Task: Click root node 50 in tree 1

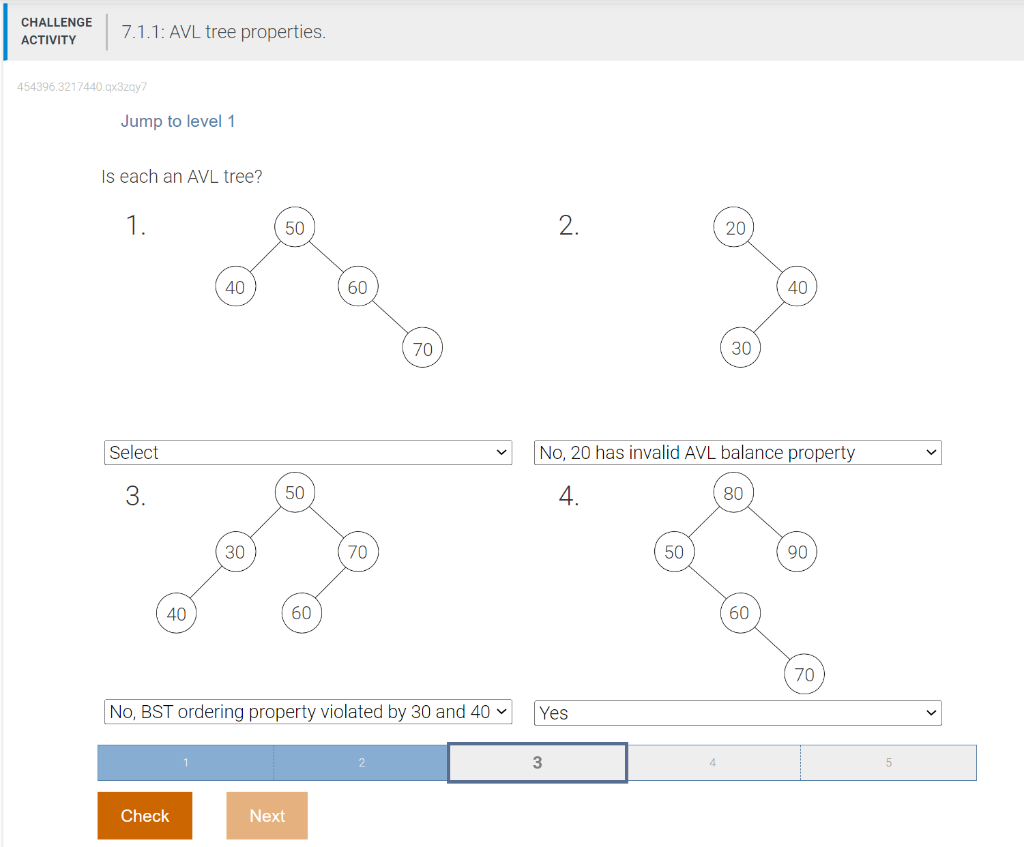Action: 294,227
